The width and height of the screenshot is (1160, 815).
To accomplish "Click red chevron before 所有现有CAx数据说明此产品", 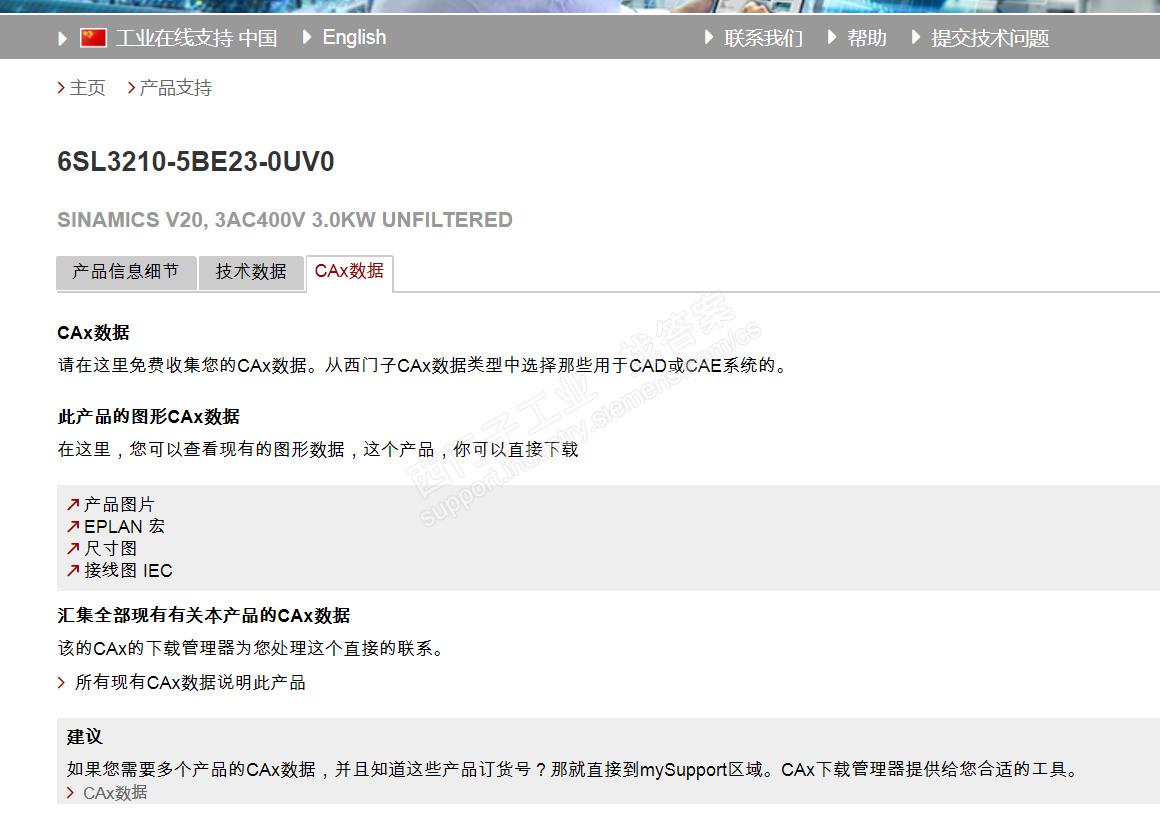I will click(61, 683).
